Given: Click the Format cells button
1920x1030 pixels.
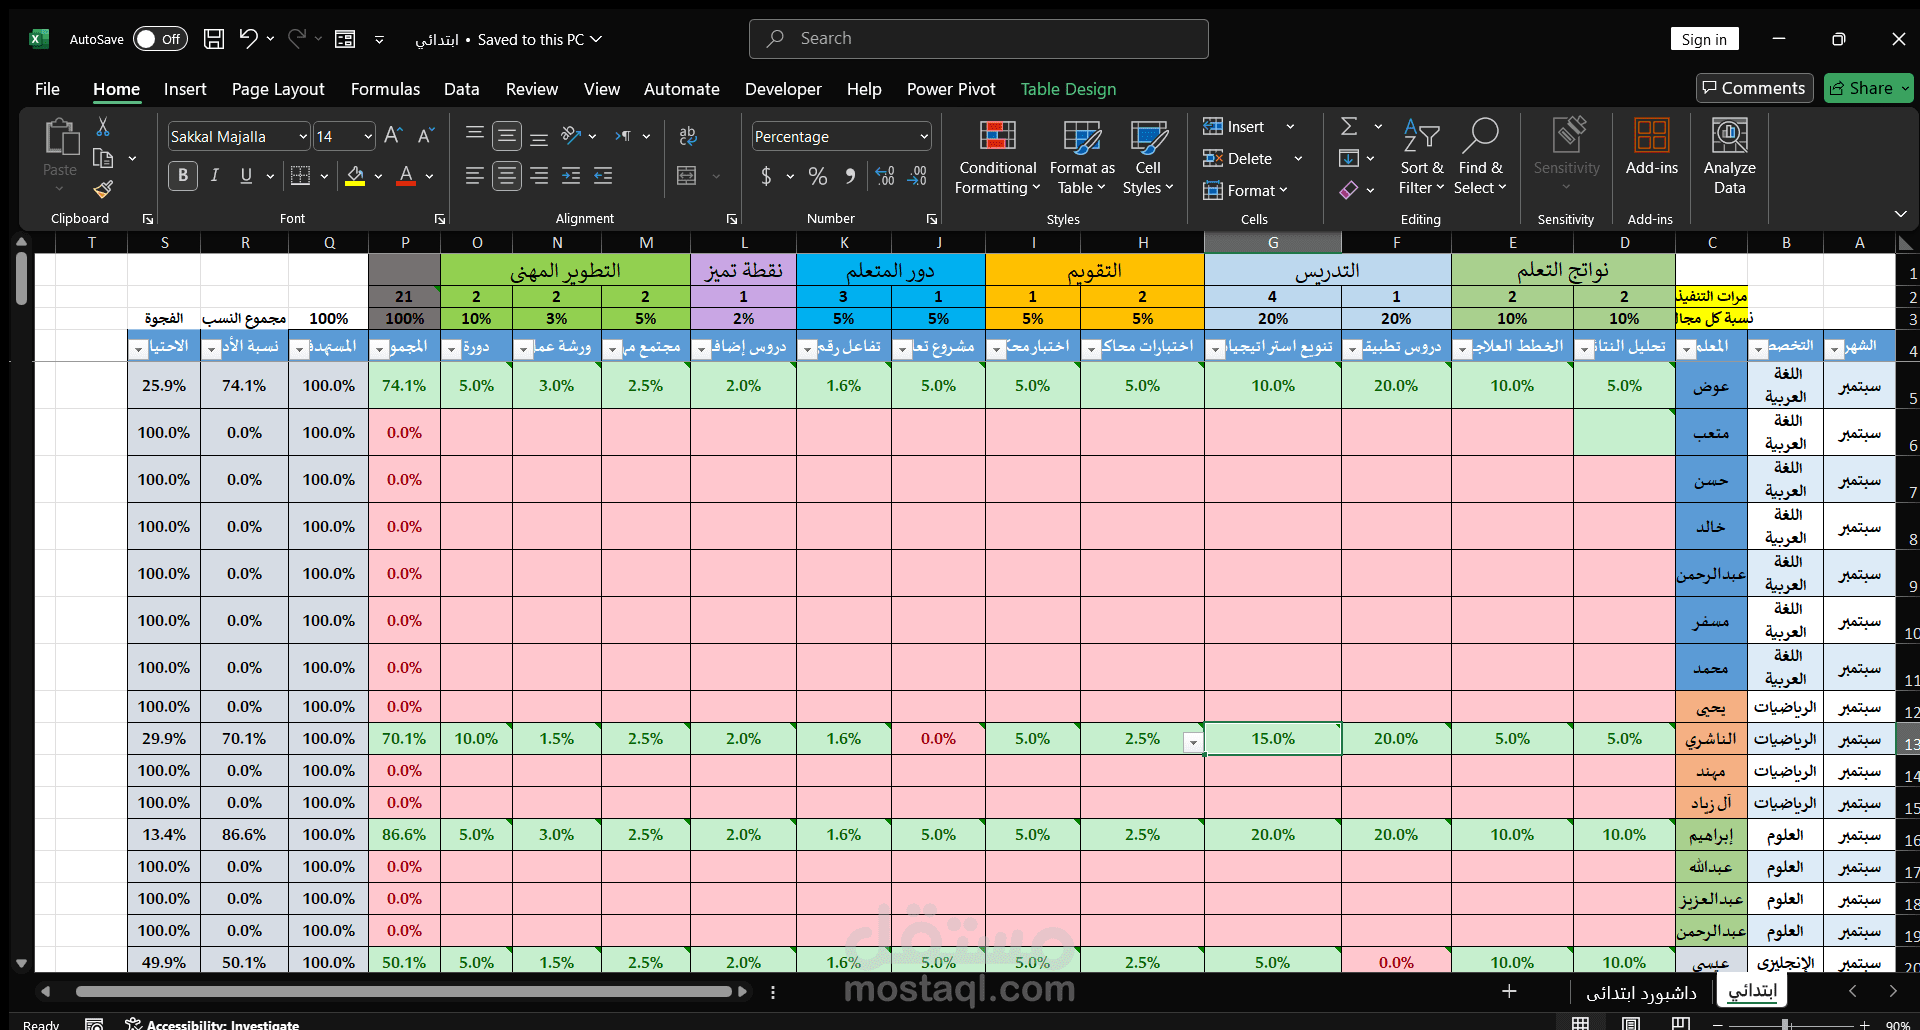Looking at the screenshot, I should (1245, 190).
